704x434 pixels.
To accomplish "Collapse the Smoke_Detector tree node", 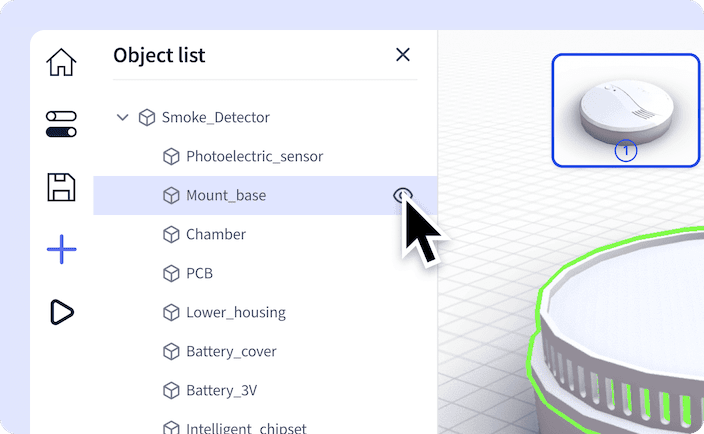I will [x=123, y=118].
